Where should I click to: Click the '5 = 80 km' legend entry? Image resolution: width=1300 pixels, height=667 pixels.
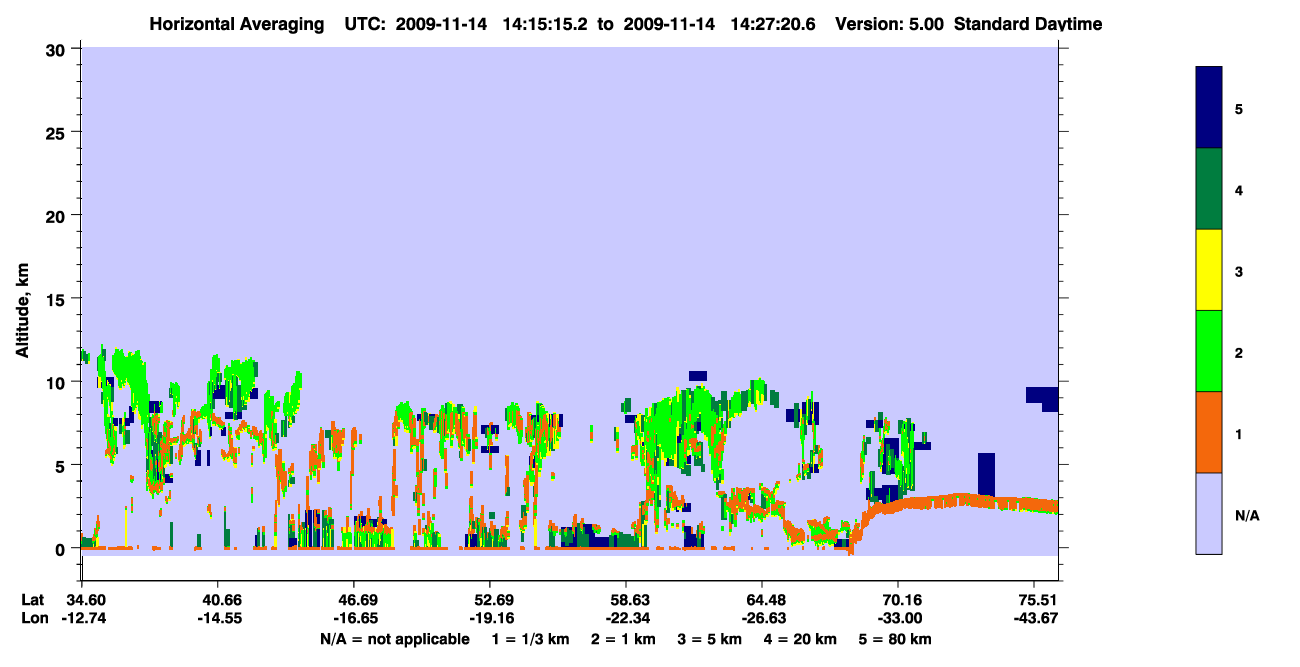tap(897, 639)
